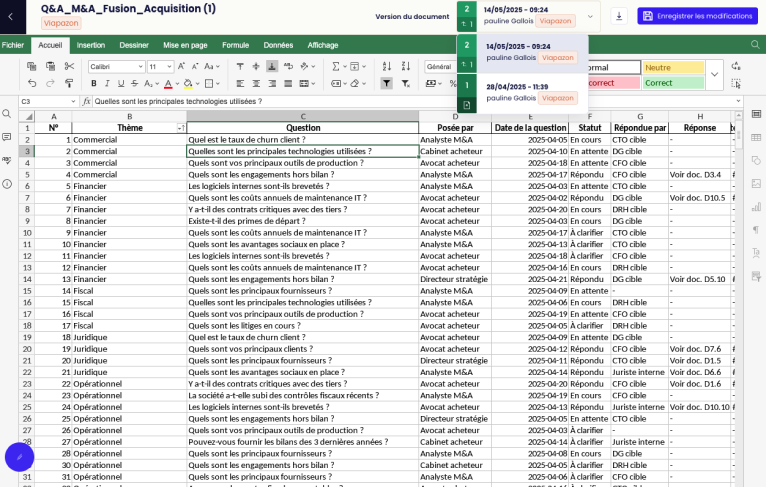Select version 1 dated 28/04/2025 - 11:39
The width and height of the screenshot is (766, 487).
(523, 93)
